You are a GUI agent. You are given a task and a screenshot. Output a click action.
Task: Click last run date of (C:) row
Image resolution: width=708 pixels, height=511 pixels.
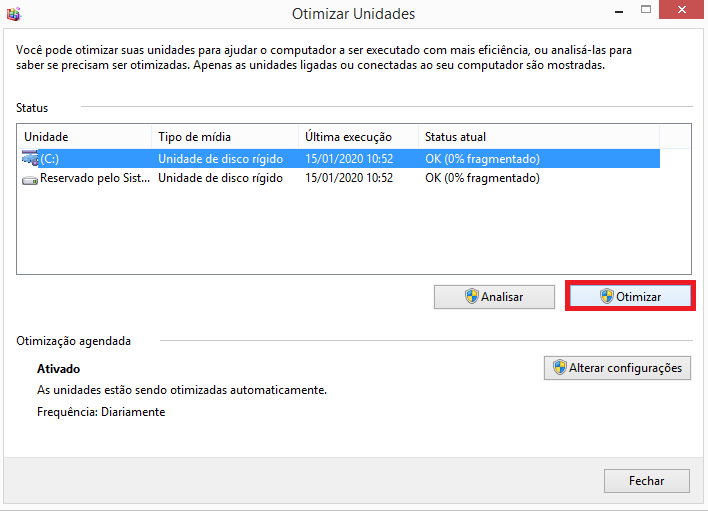(349, 159)
